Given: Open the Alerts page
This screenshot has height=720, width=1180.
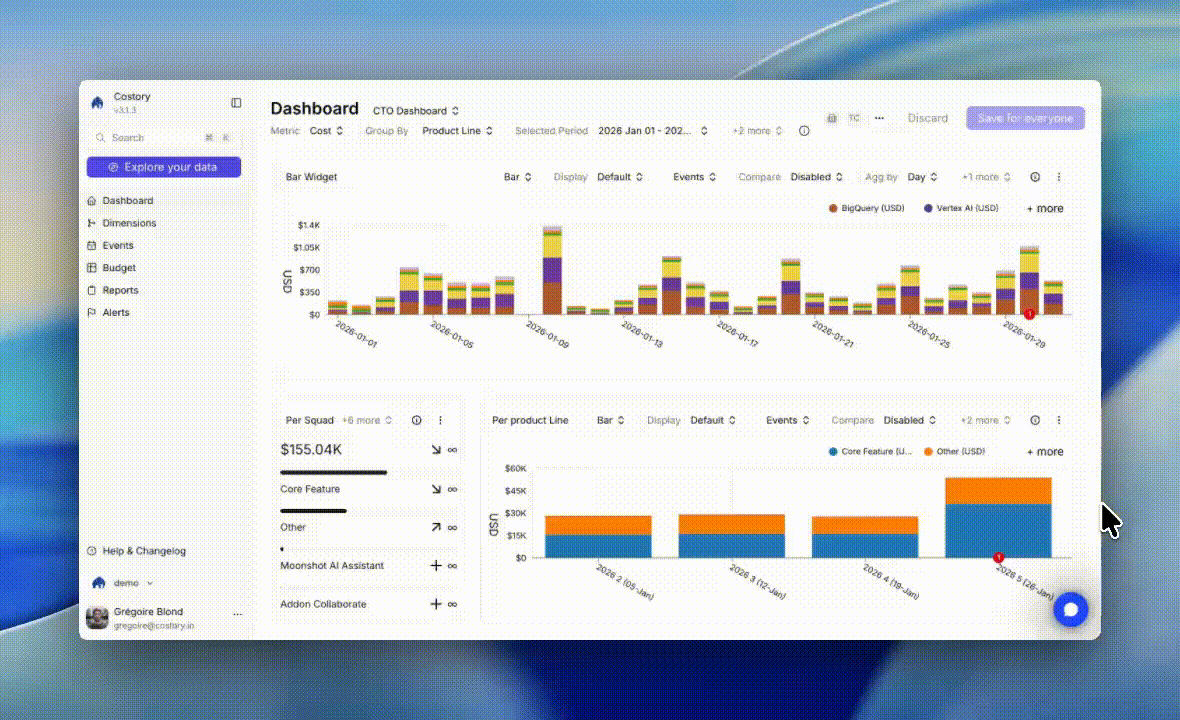Looking at the screenshot, I should click(x=115, y=312).
